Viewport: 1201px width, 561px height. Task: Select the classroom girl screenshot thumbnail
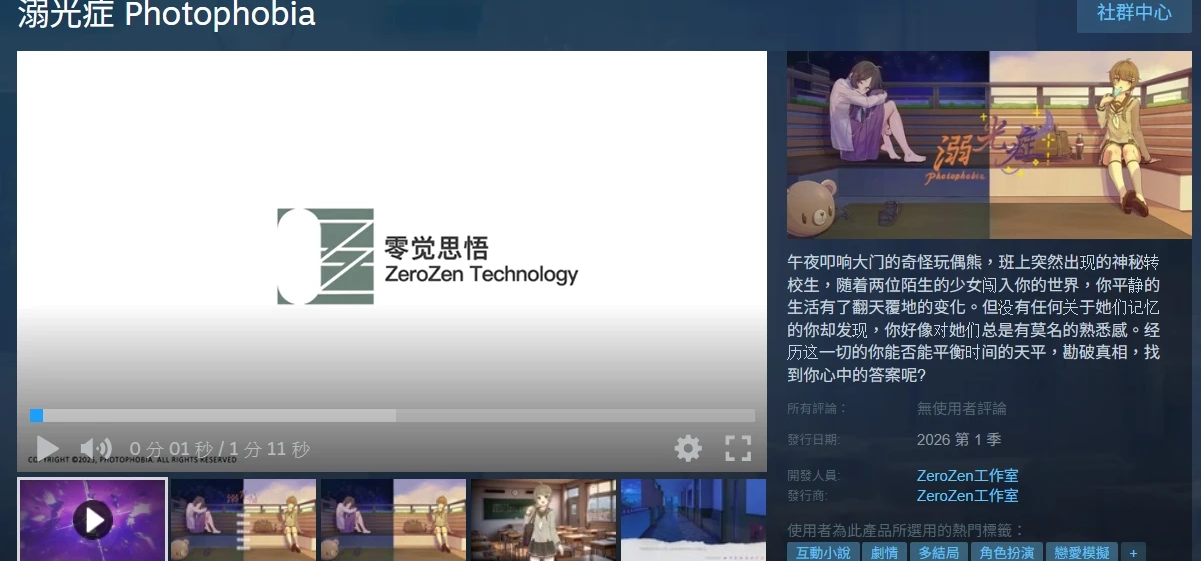543,520
